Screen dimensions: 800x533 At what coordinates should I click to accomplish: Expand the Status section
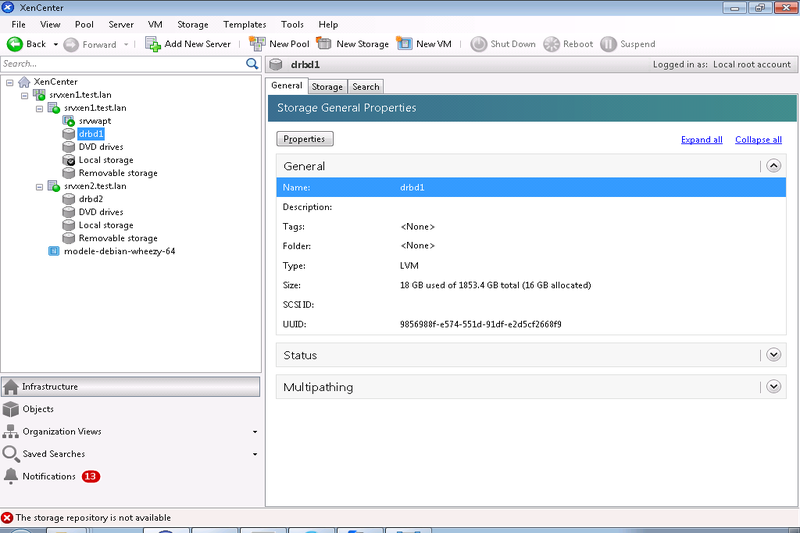coord(773,355)
